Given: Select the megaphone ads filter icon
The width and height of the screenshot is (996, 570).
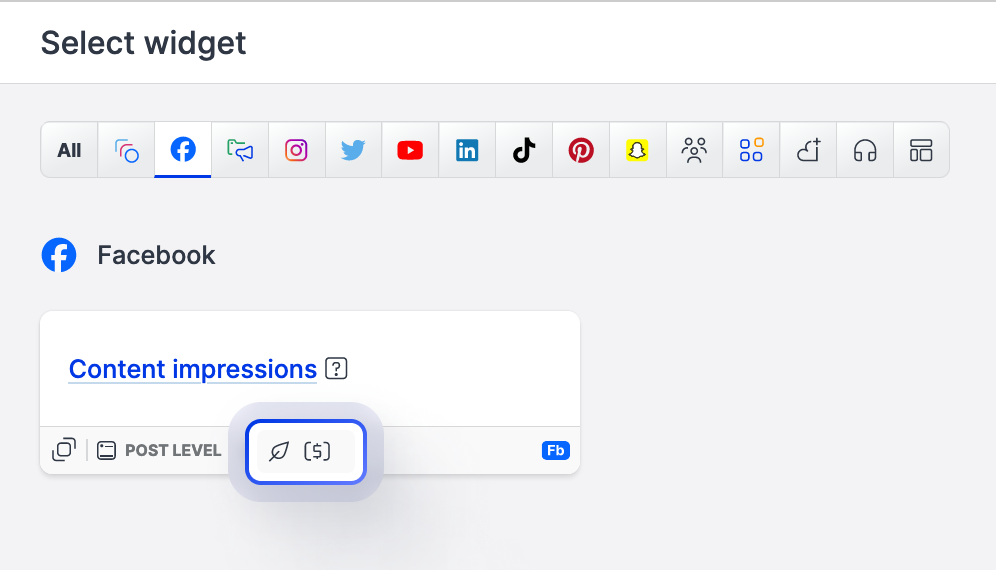Looking at the screenshot, I should [240, 150].
